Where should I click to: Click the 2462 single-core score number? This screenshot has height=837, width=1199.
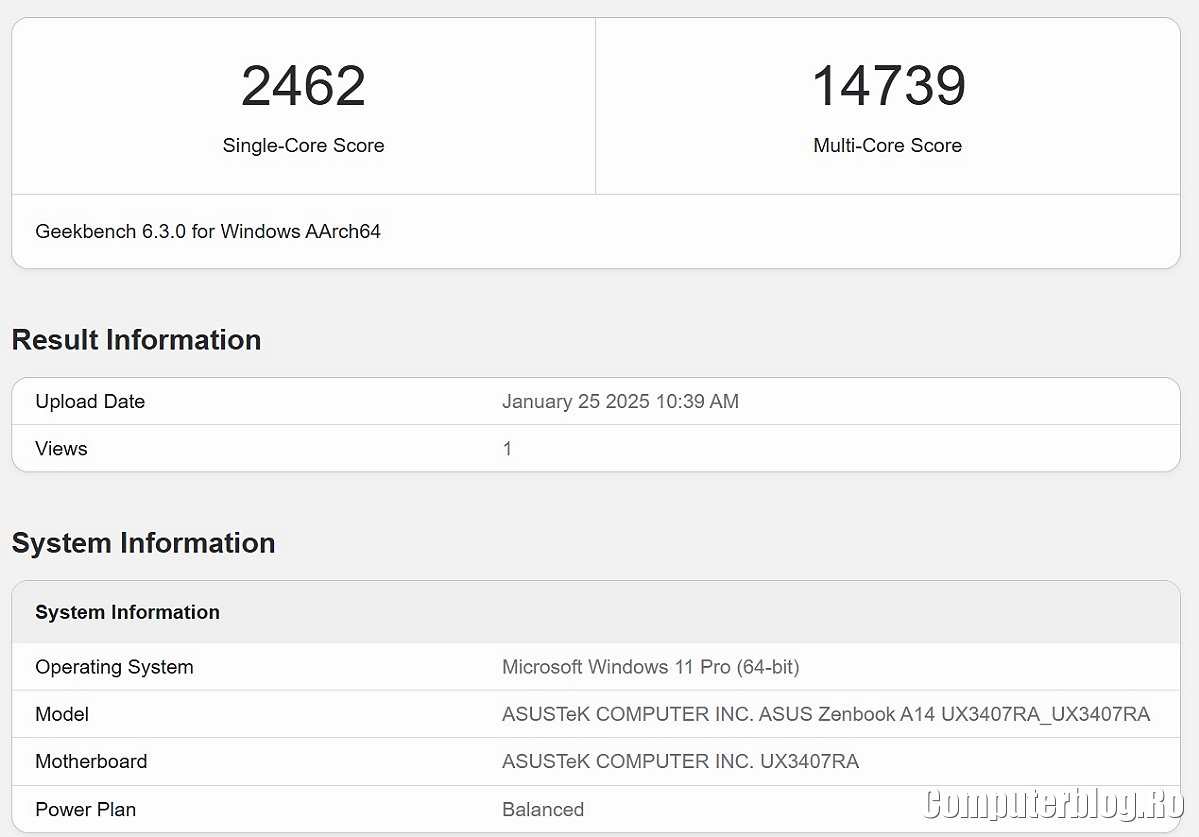click(303, 86)
